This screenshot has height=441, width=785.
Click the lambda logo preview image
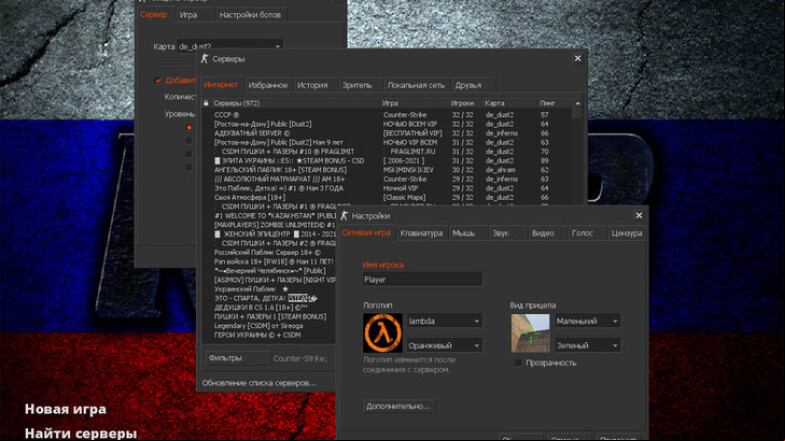pyautogui.click(x=382, y=333)
